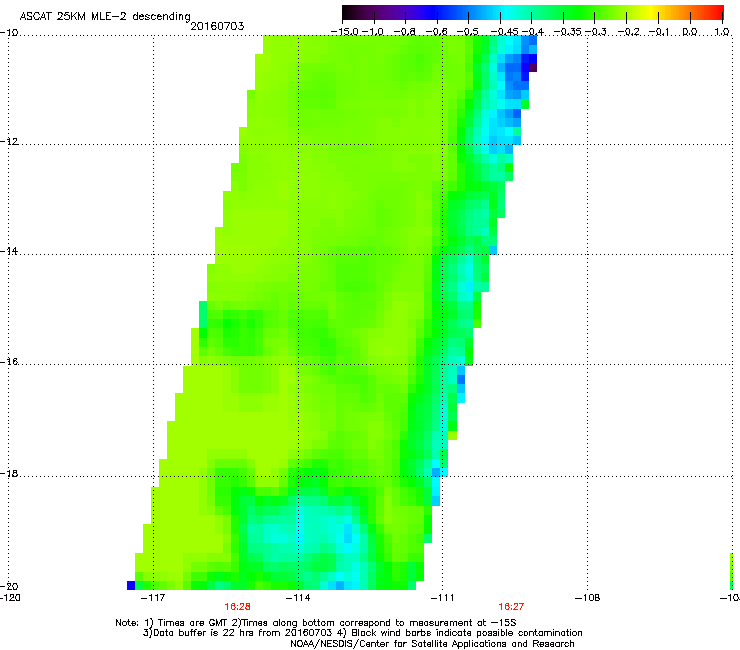Click the red end of the color bar

[717, 13]
